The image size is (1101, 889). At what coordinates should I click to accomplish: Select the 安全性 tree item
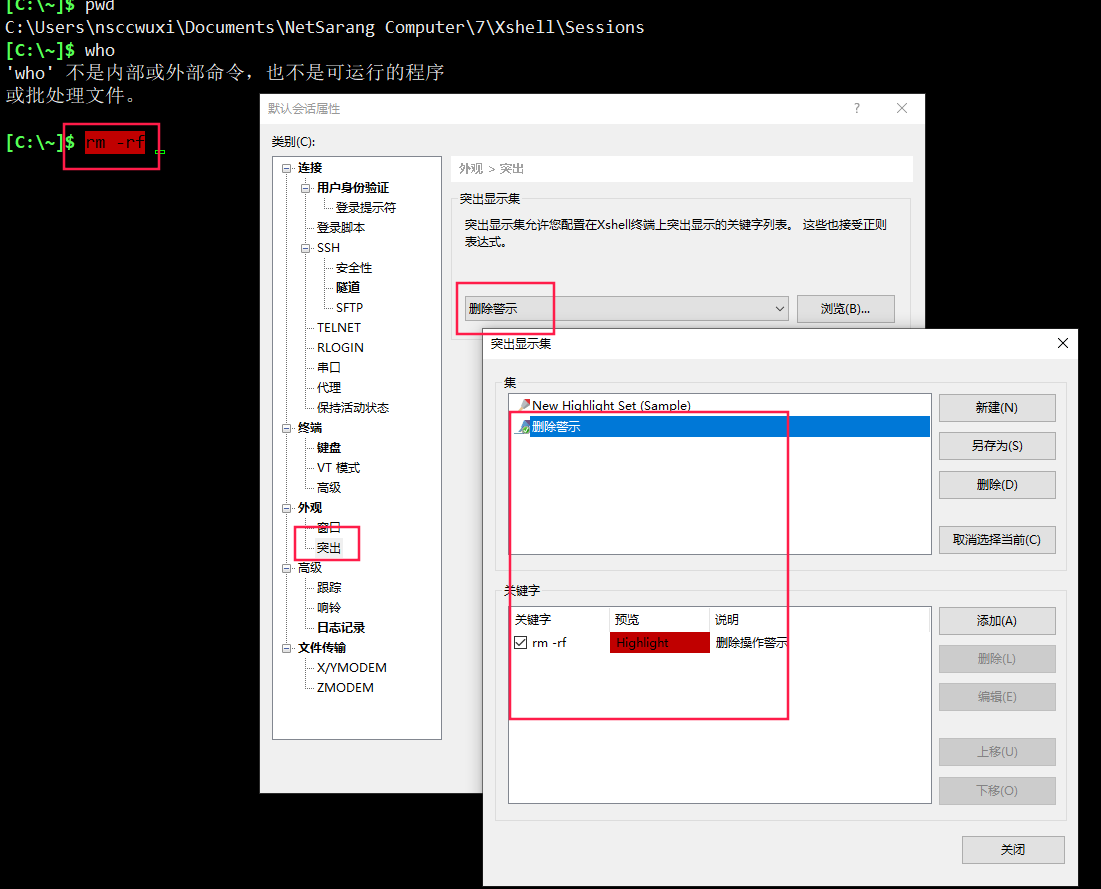pos(354,268)
